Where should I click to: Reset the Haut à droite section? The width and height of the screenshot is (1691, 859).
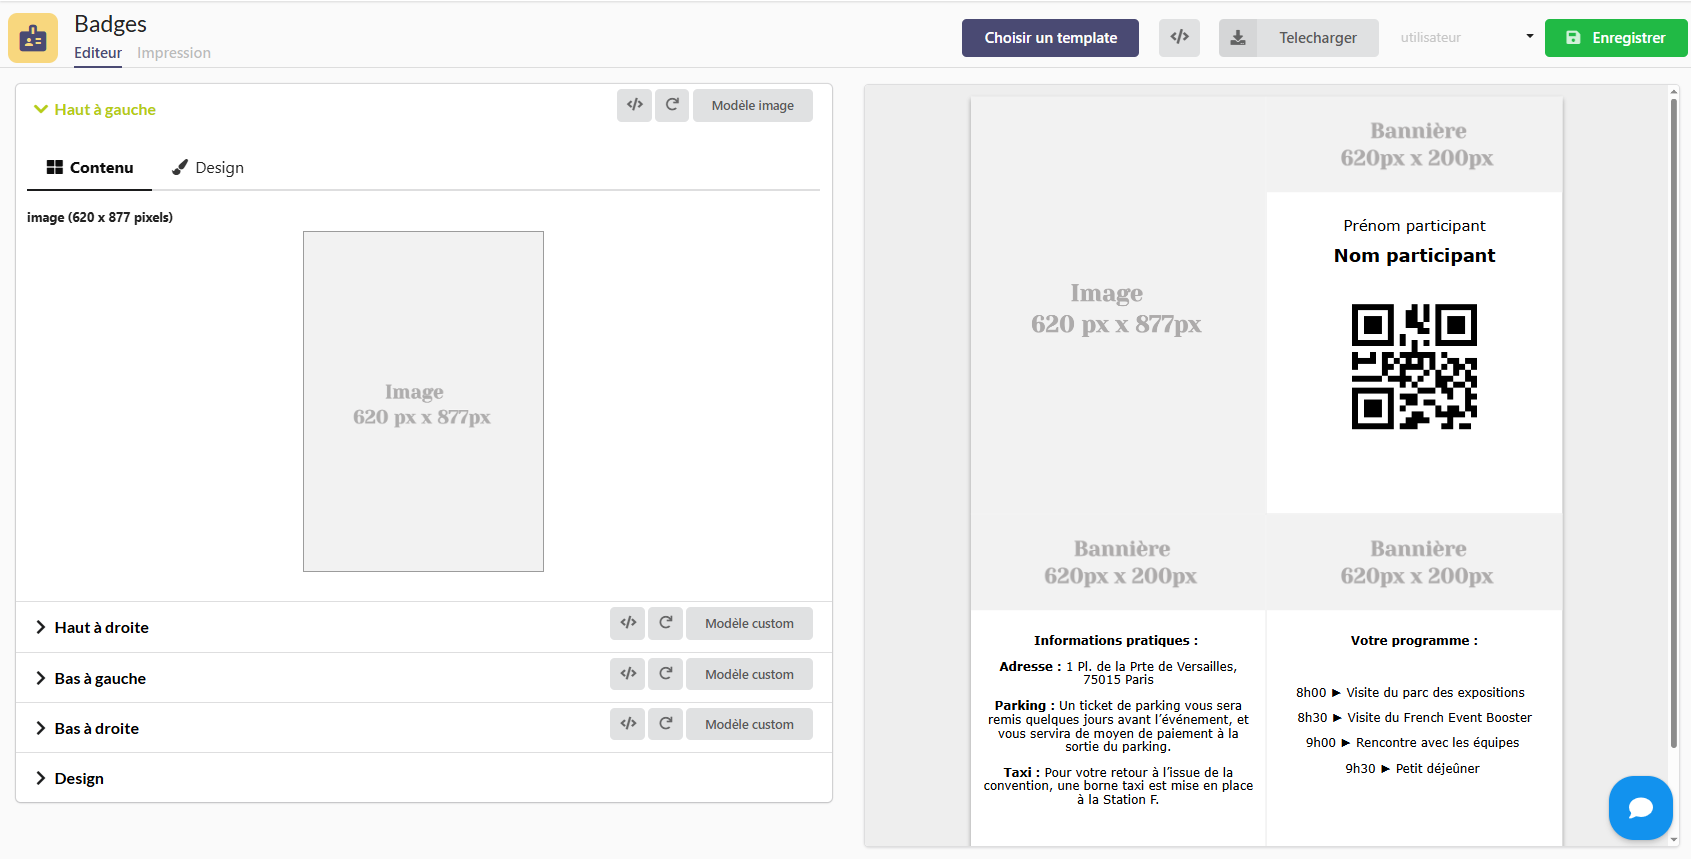[665, 623]
